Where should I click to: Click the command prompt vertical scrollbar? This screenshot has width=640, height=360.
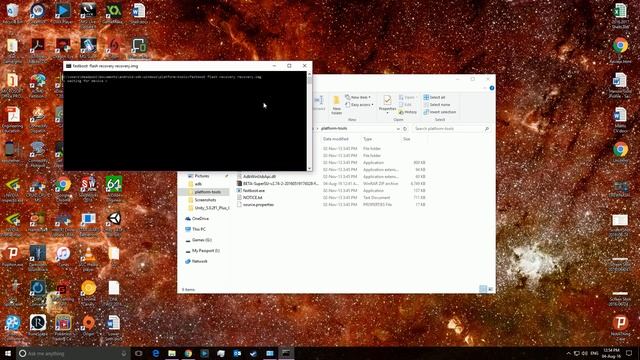[x=309, y=122]
